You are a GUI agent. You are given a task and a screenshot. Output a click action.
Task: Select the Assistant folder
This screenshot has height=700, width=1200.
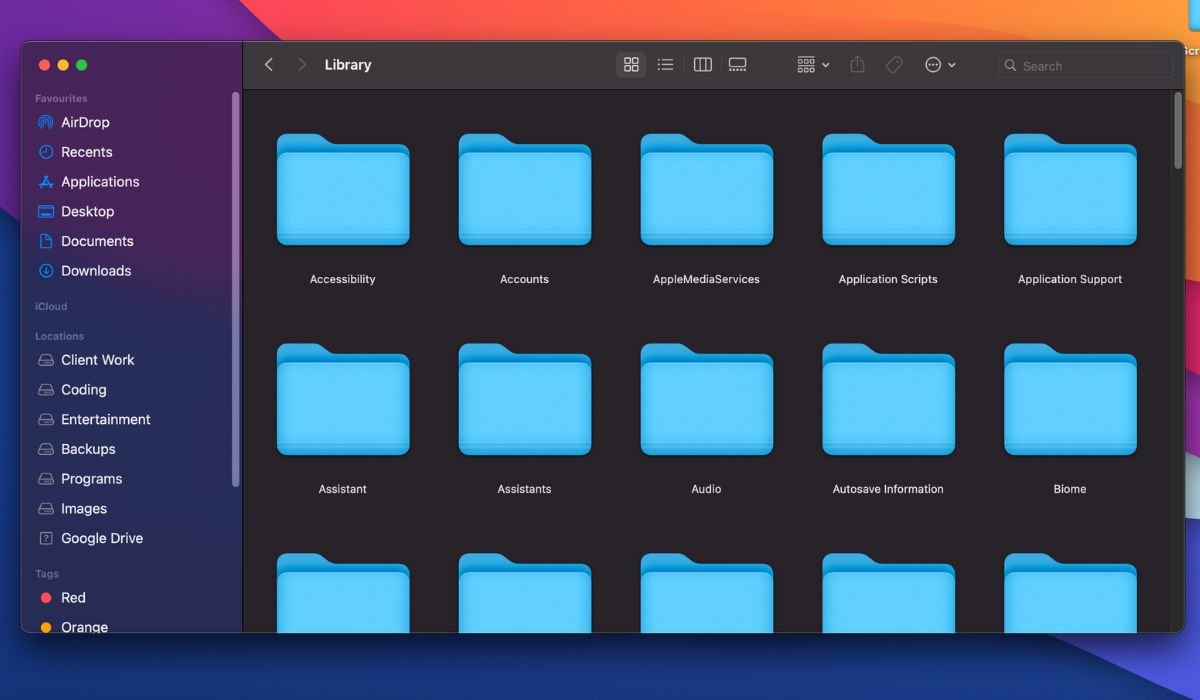coord(343,400)
